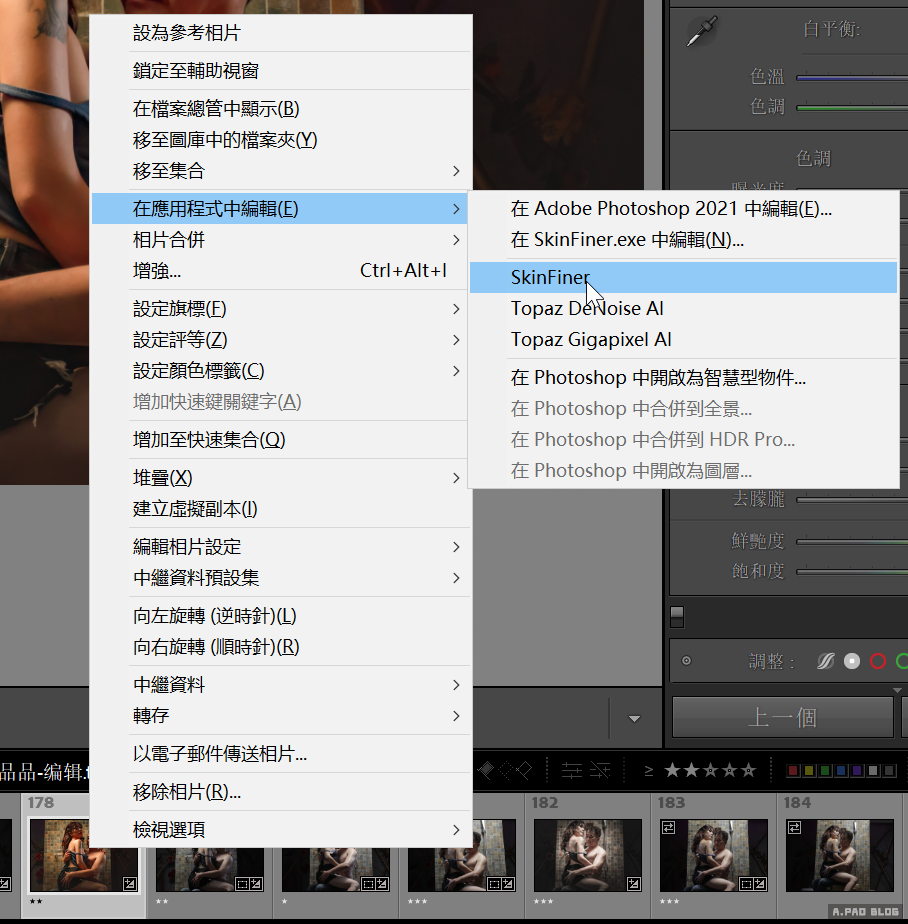Screen dimensions: 908x924
Task: Click the develop adjustments badge on thumbnail 178
Action: point(129,883)
